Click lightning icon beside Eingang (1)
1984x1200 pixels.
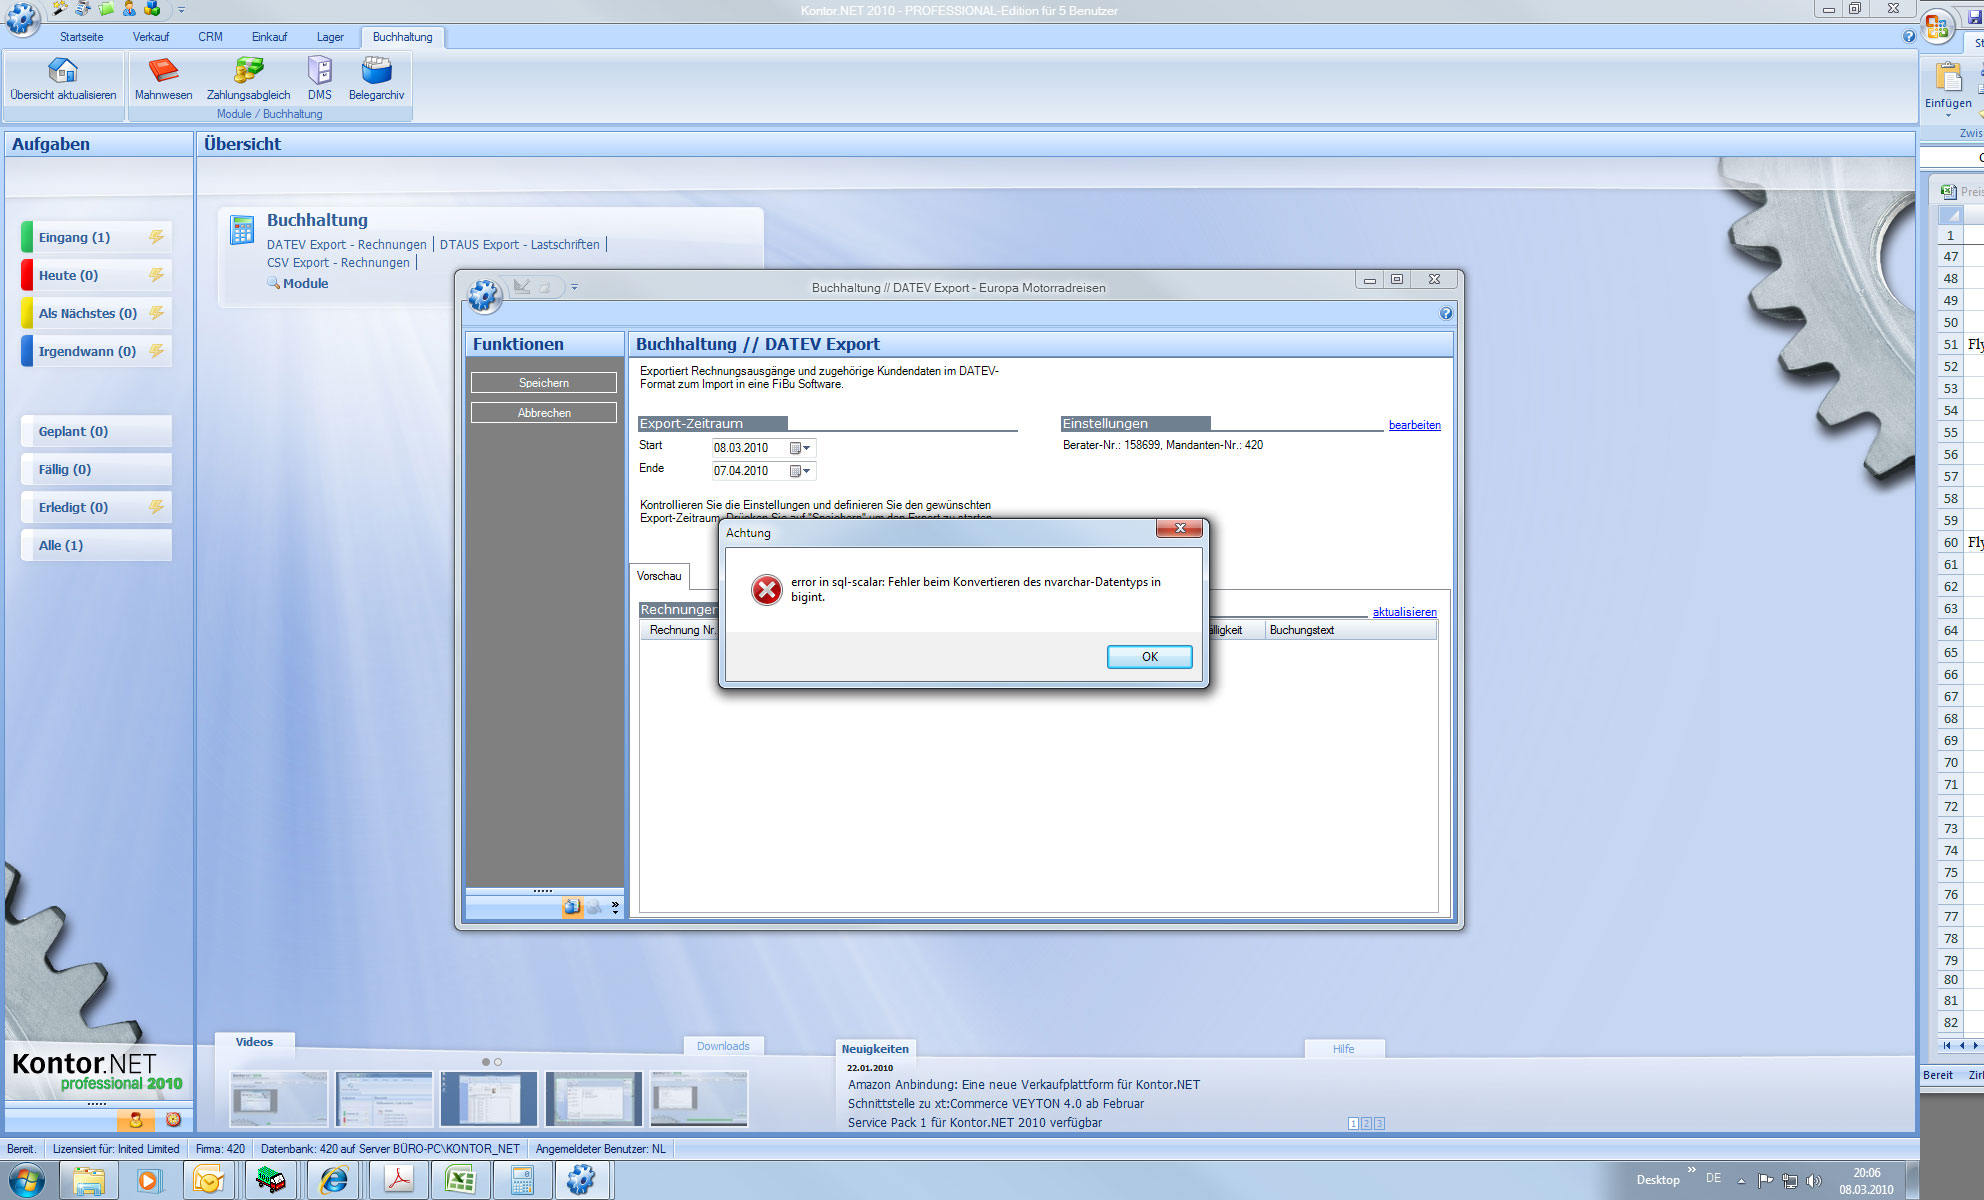(x=157, y=237)
